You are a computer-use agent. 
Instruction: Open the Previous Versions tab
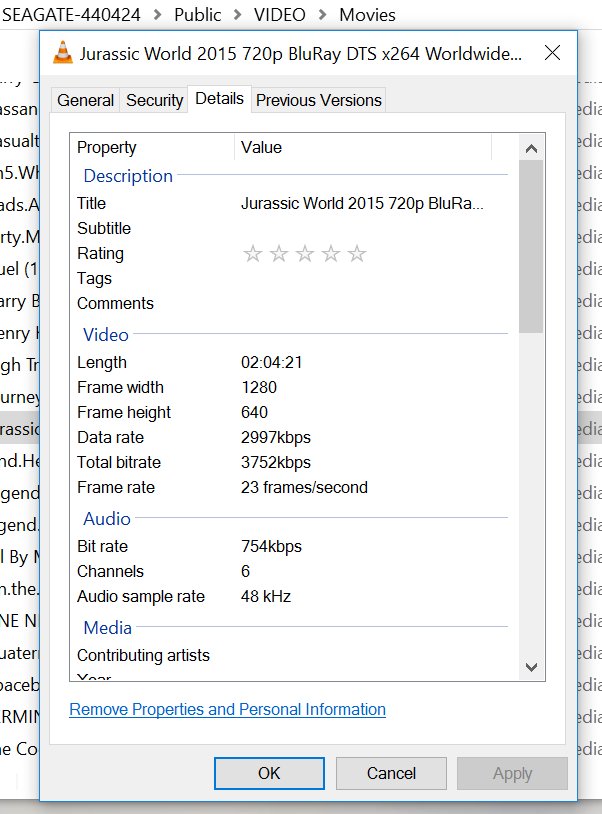tap(319, 100)
